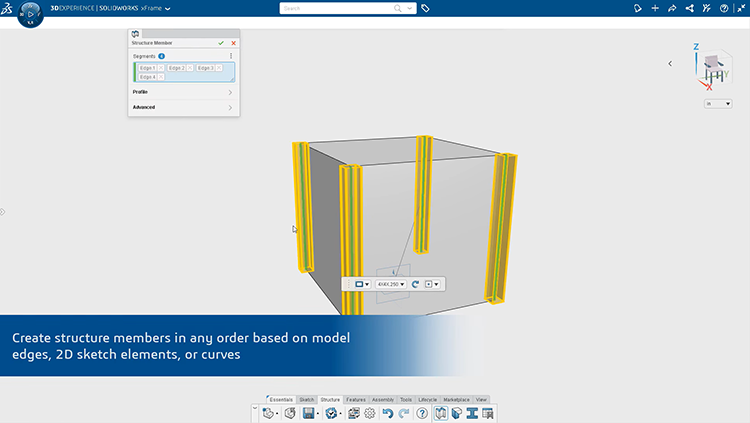Open the Assembly tab
Screen dimensions: 750x423
point(382,399)
